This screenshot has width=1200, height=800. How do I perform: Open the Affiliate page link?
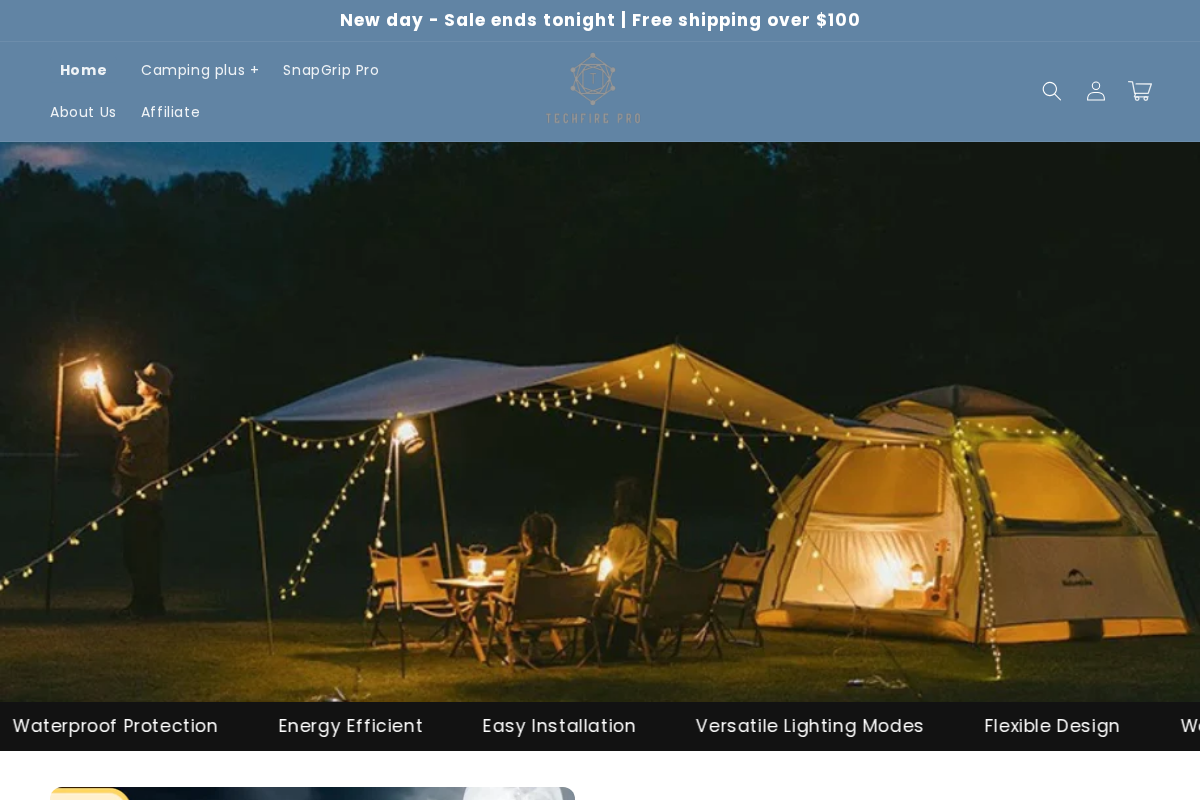(170, 112)
